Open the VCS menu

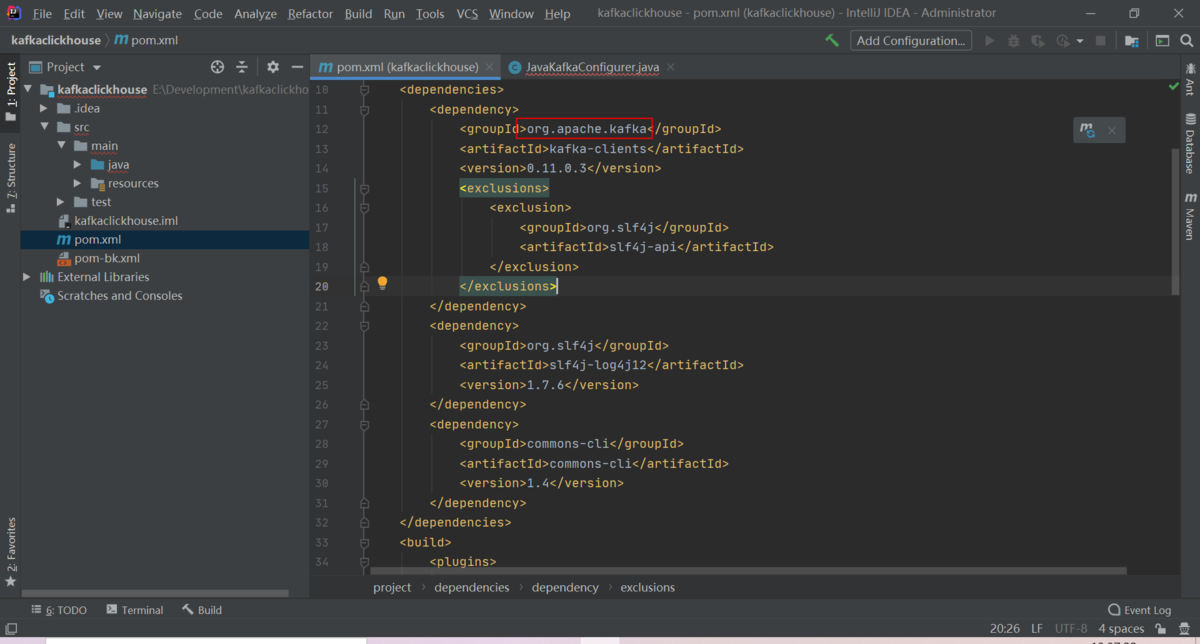[467, 14]
